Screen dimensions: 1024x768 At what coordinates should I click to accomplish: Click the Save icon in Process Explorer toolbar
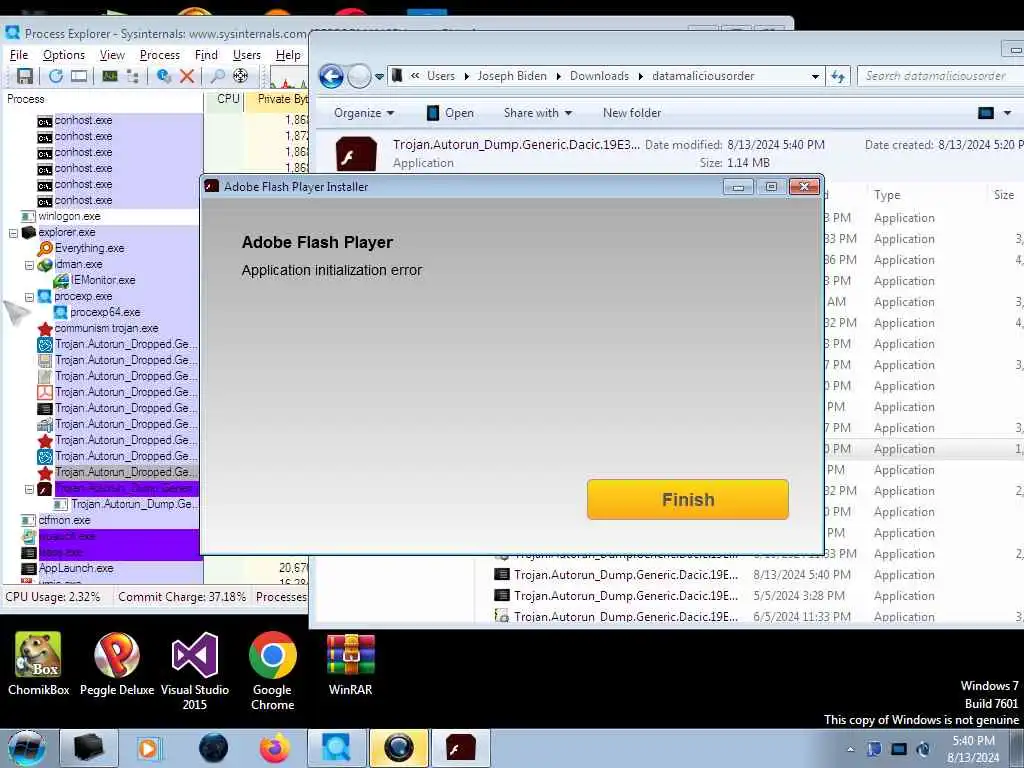[x=25, y=76]
